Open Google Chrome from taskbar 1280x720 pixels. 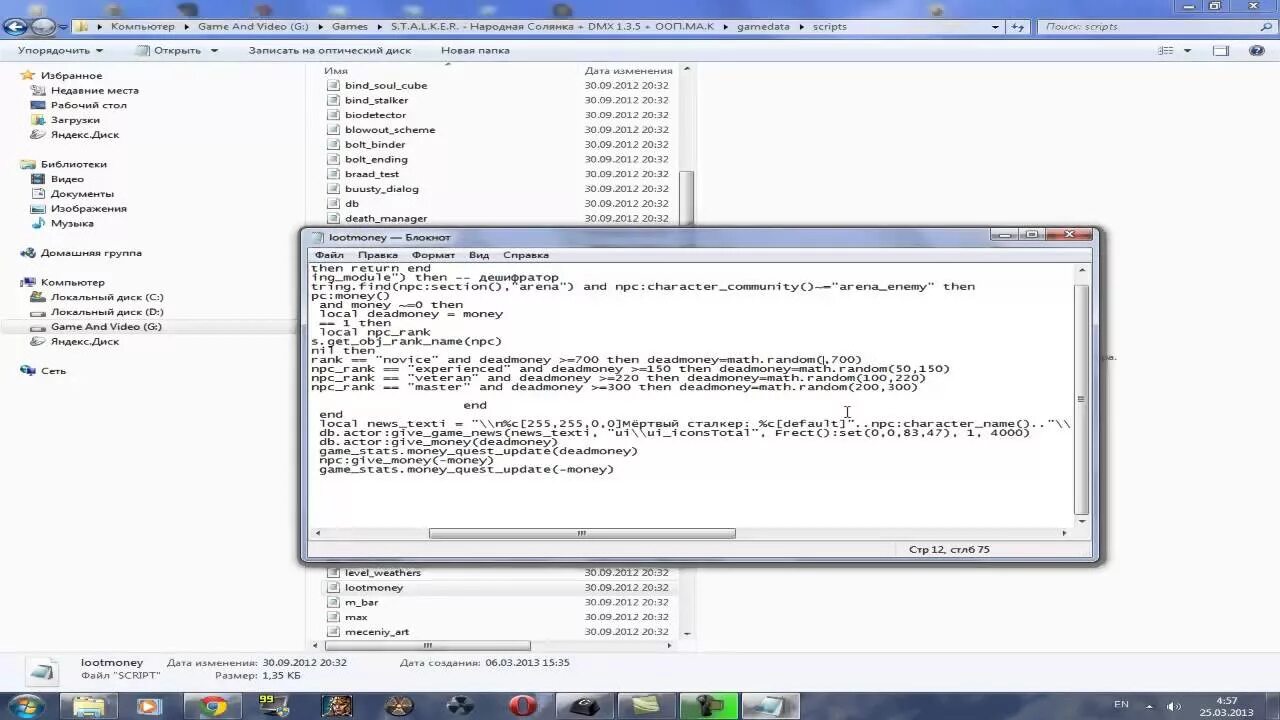[x=212, y=706]
